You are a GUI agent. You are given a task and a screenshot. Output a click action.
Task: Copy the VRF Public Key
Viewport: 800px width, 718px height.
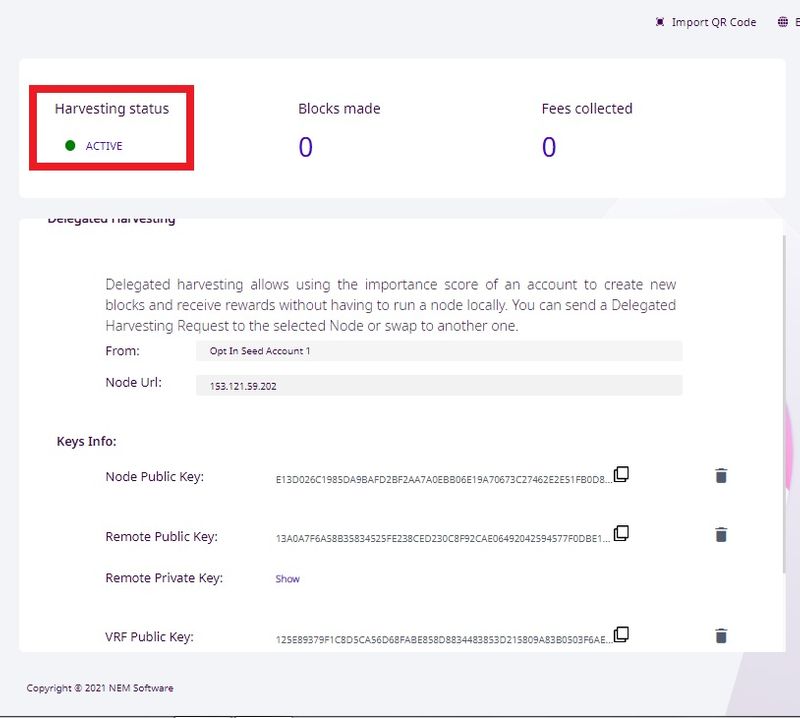click(x=621, y=634)
